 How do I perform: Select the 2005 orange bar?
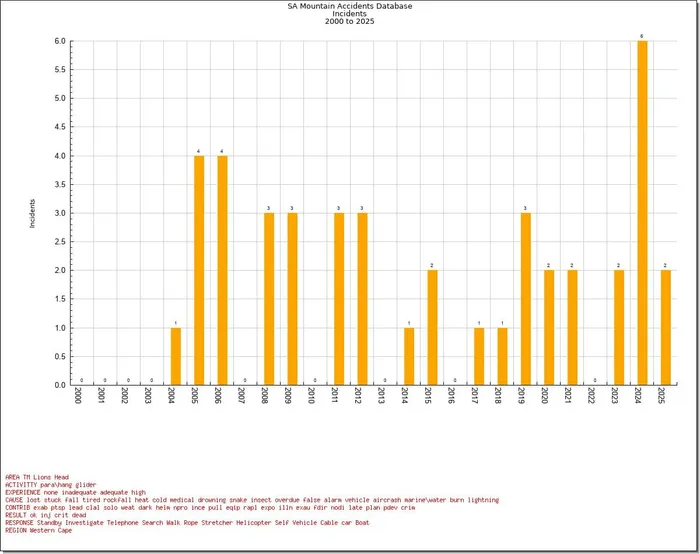pyautogui.click(x=199, y=270)
